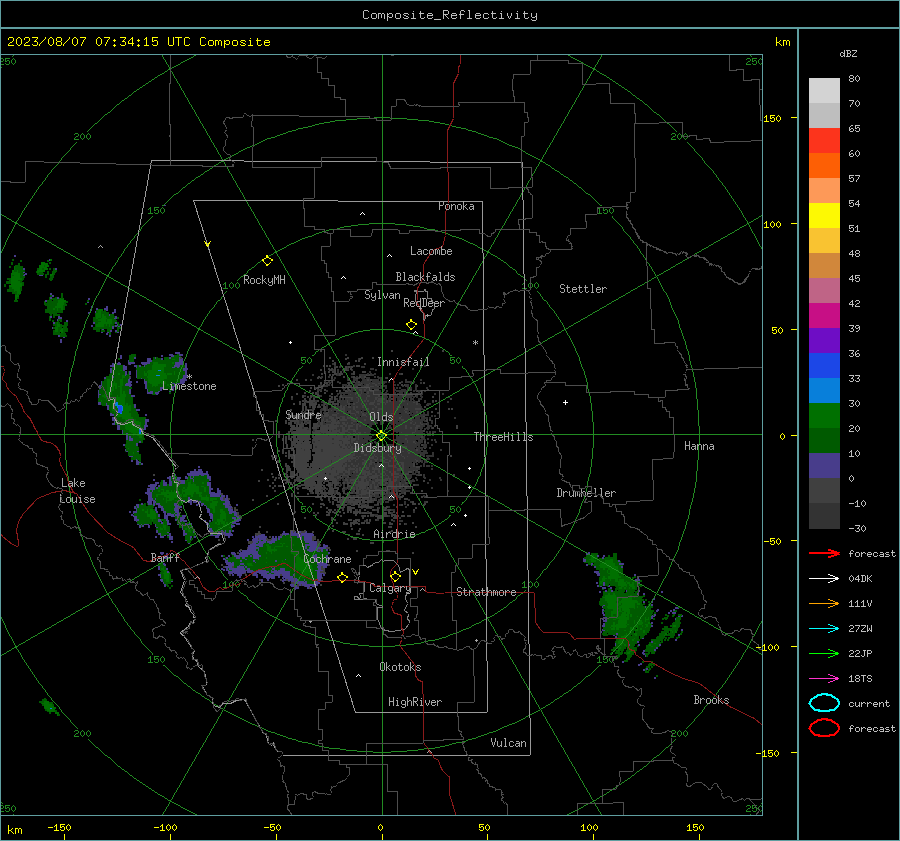The height and width of the screenshot is (841, 900).
Task: Click the Drumheller label
Action: [586, 493]
